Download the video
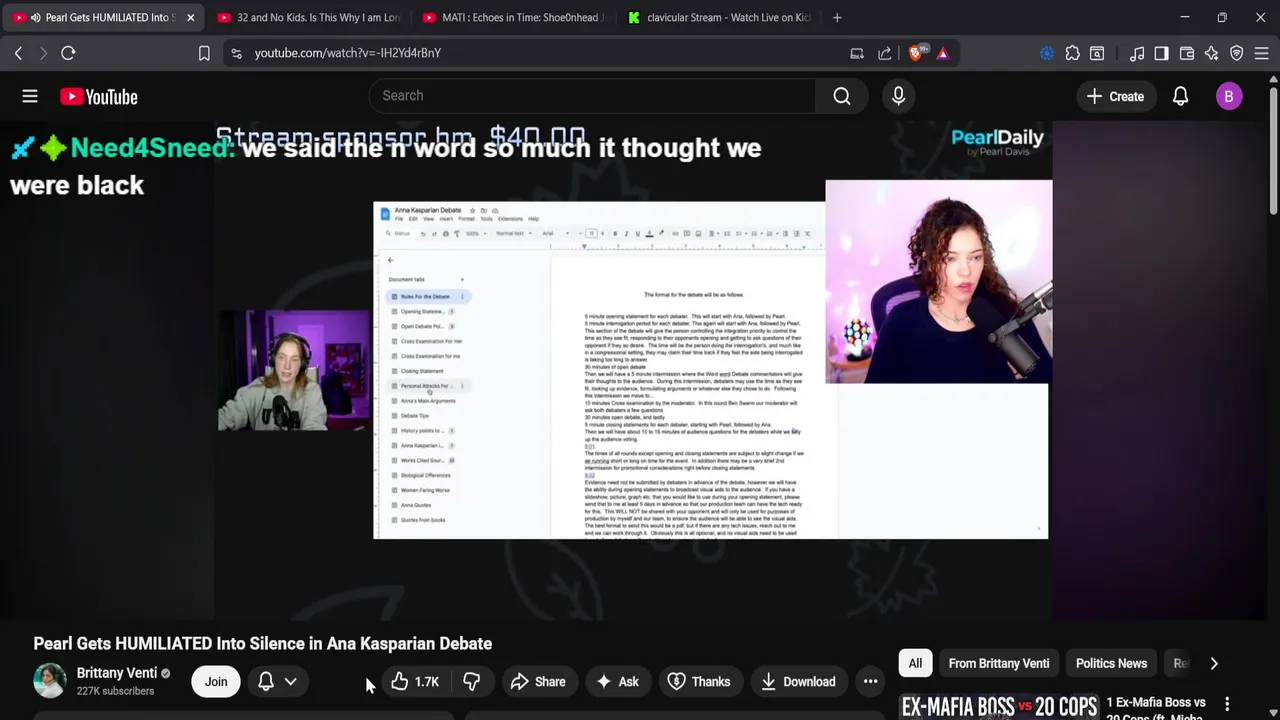Screen dimensions: 1280x720 [798, 682]
